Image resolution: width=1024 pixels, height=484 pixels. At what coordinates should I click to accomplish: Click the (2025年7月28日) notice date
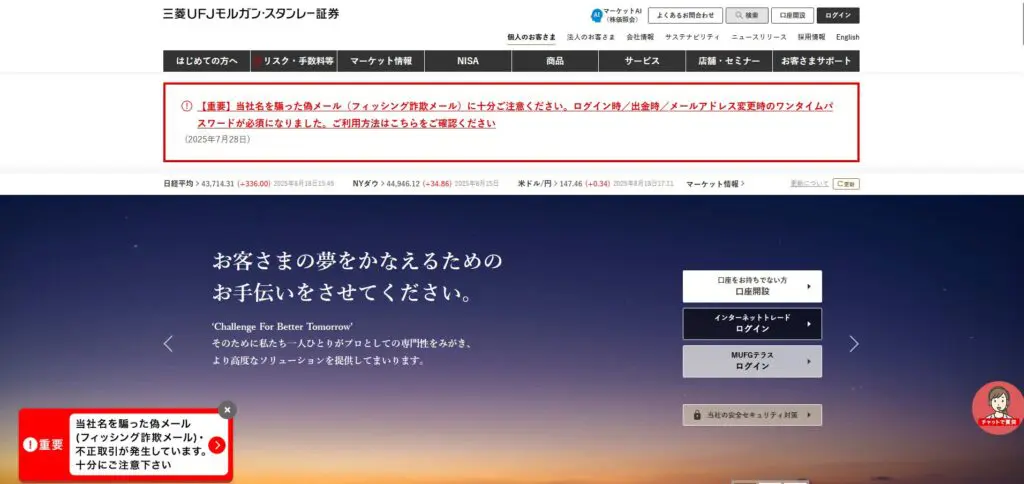[217, 139]
